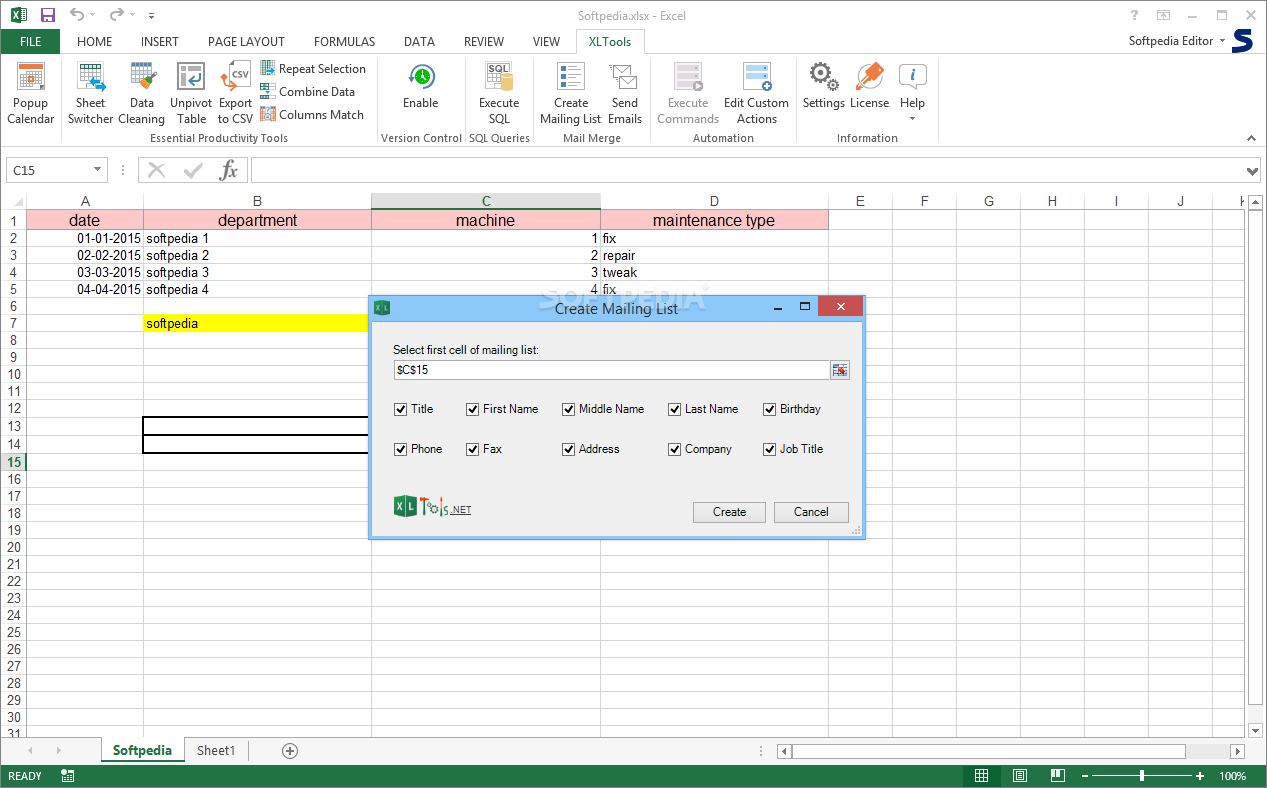
Task: Open XLTools Settings gear
Action: tap(823, 86)
